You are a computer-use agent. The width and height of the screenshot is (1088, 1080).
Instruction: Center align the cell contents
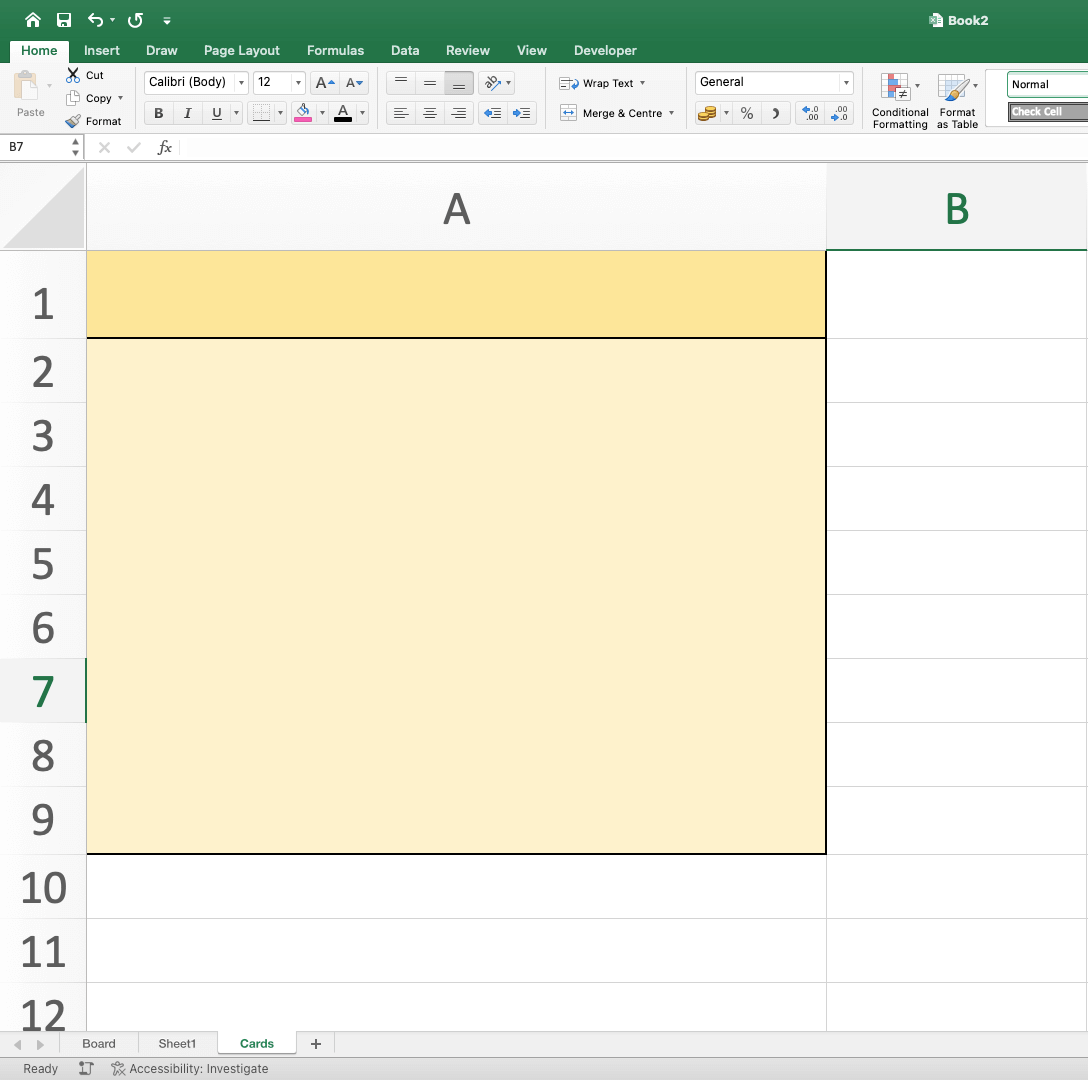point(429,113)
